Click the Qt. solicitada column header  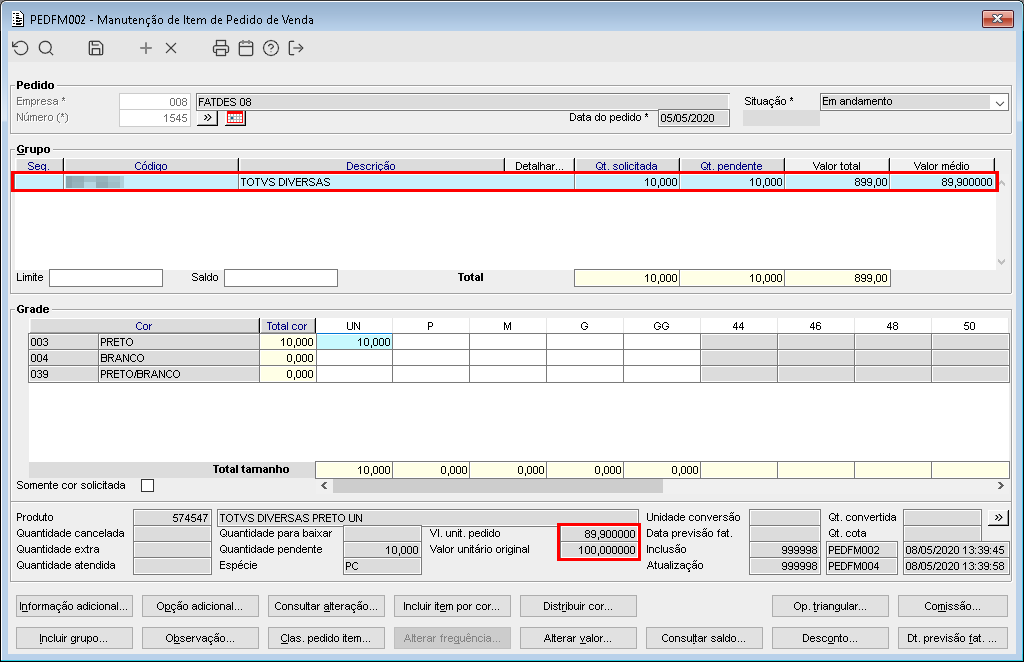point(626,166)
